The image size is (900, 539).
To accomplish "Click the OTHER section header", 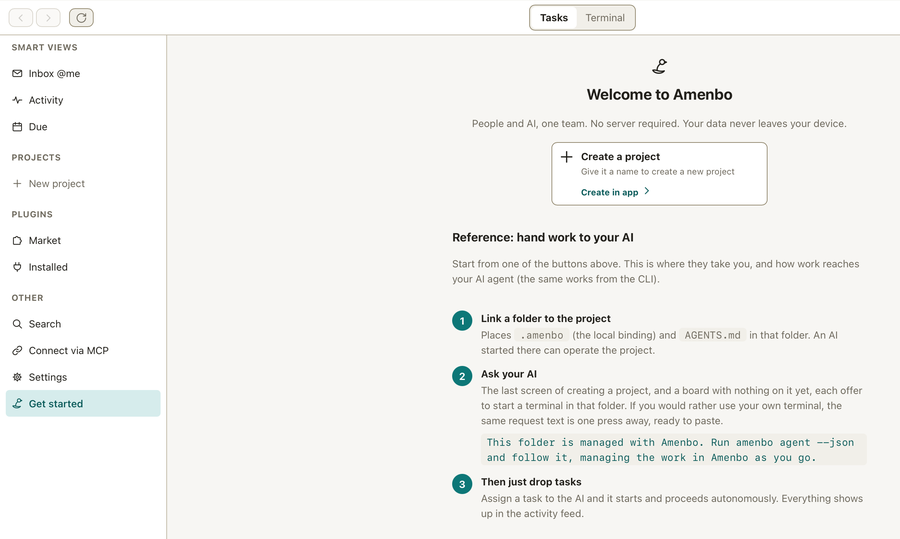I will pos(28,298).
